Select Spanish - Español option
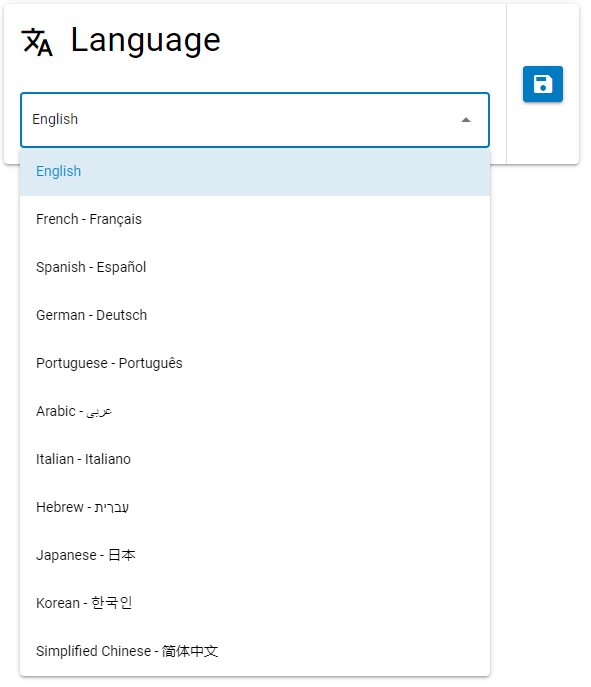Screen dimensions: 591x687 point(255,267)
